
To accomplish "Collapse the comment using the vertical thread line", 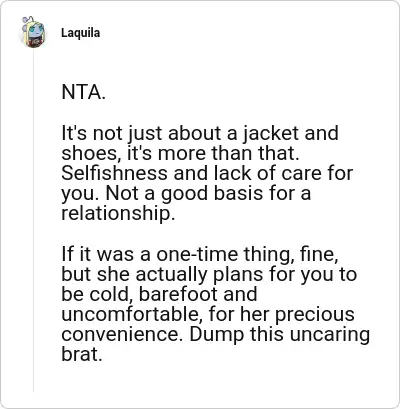I will point(33,220).
